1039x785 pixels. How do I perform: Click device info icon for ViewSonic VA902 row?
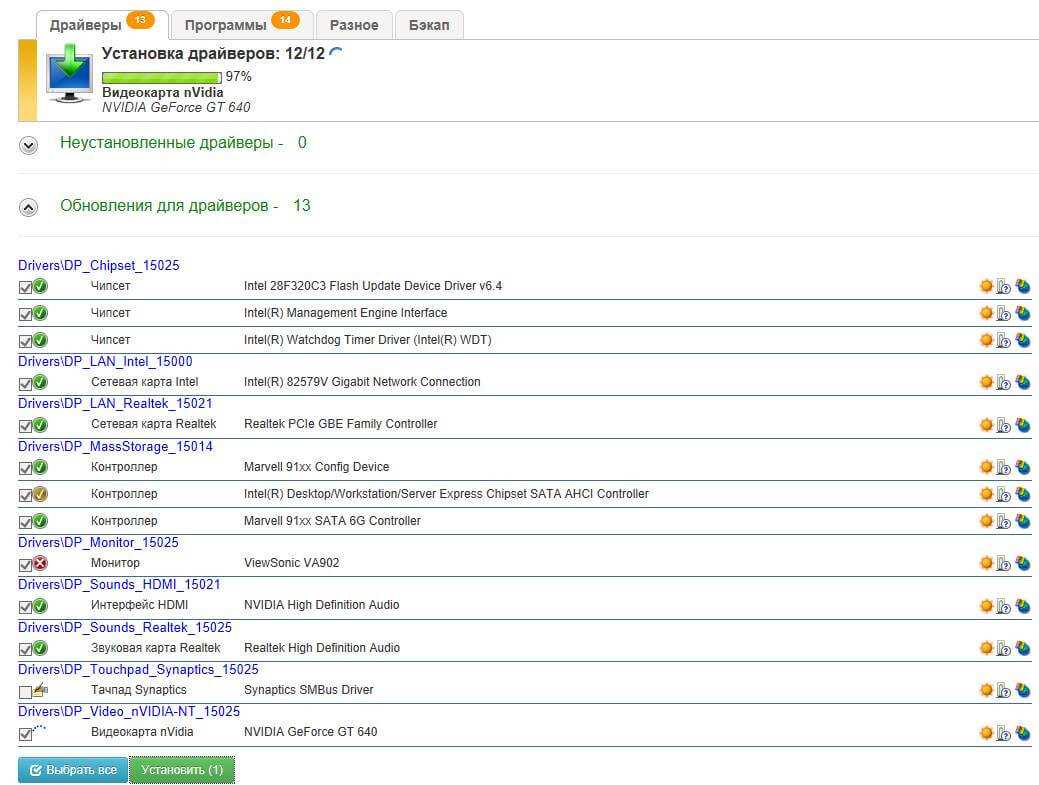tap(1004, 564)
